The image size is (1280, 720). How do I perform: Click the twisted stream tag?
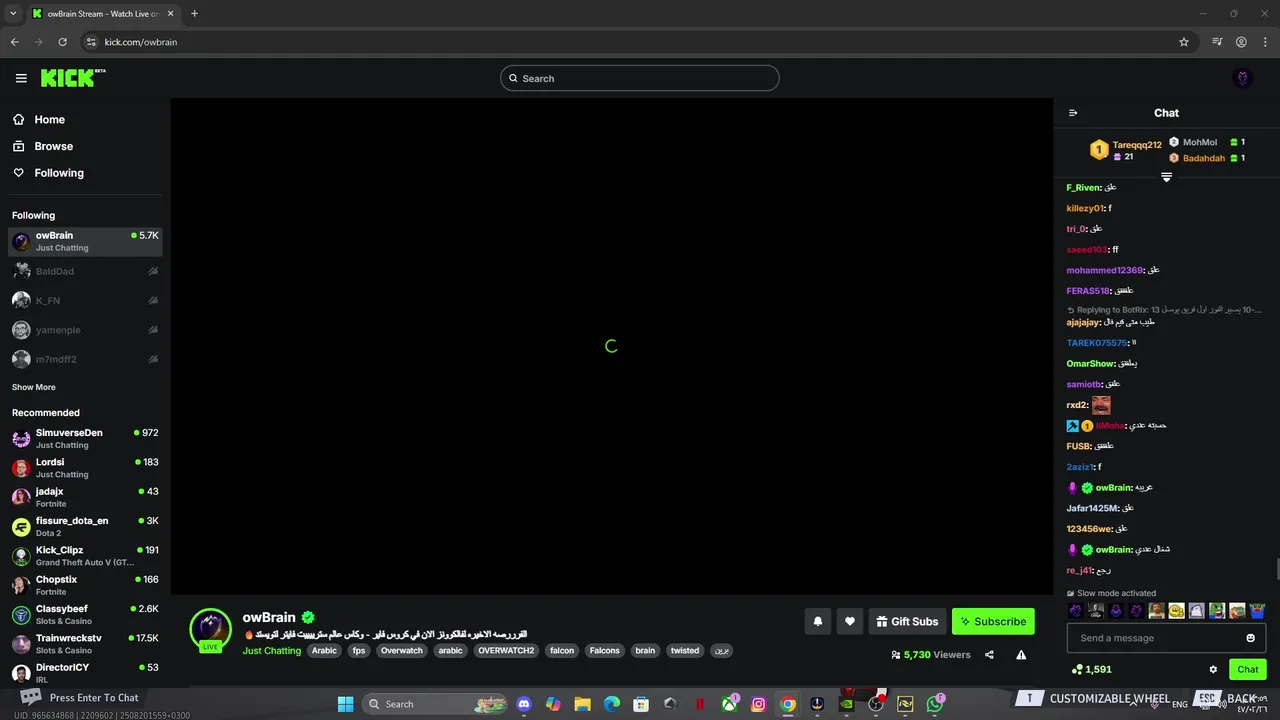pos(685,651)
